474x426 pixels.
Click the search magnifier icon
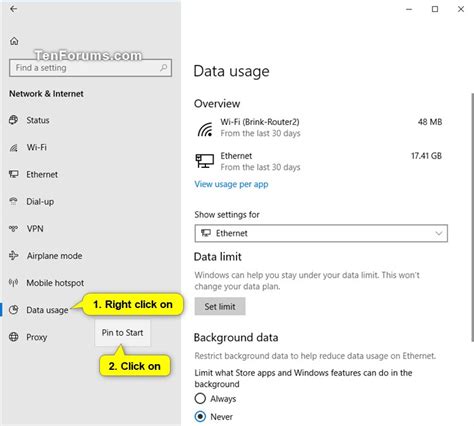pyautogui.click(x=163, y=68)
